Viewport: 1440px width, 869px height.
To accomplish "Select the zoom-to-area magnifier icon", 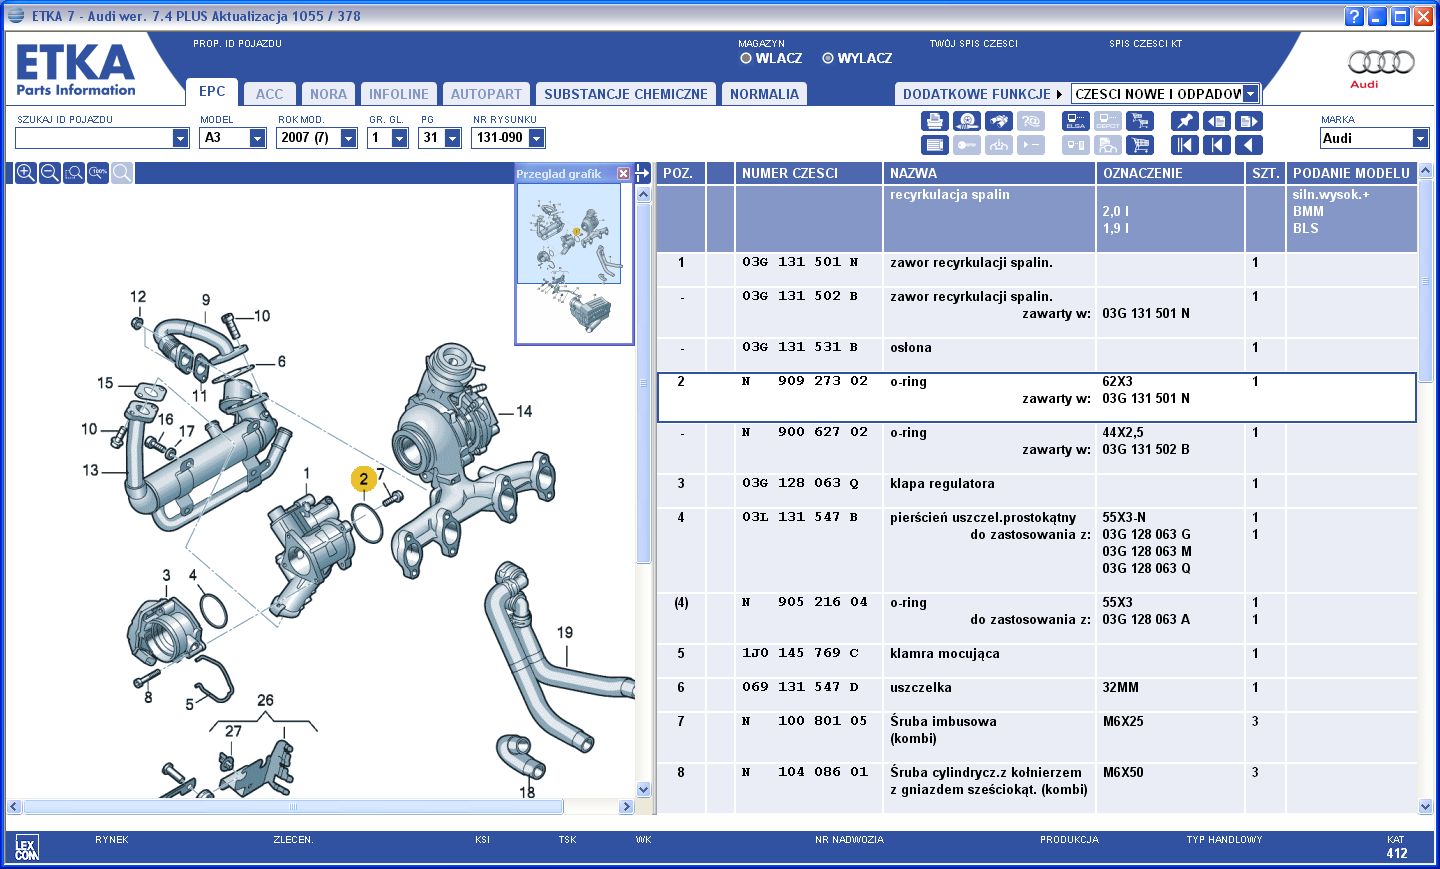I will pos(74,173).
